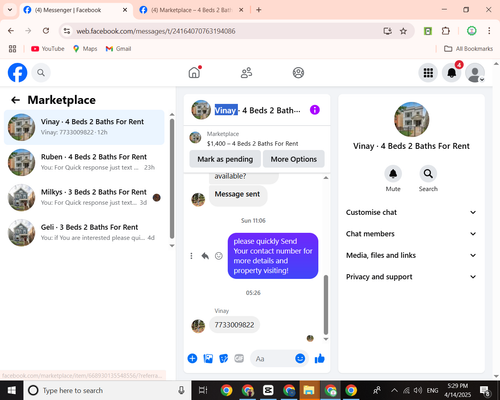Open the Facebook menu grid icon
The height and width of the screenshot is (400, 500).
click(428, 73)
